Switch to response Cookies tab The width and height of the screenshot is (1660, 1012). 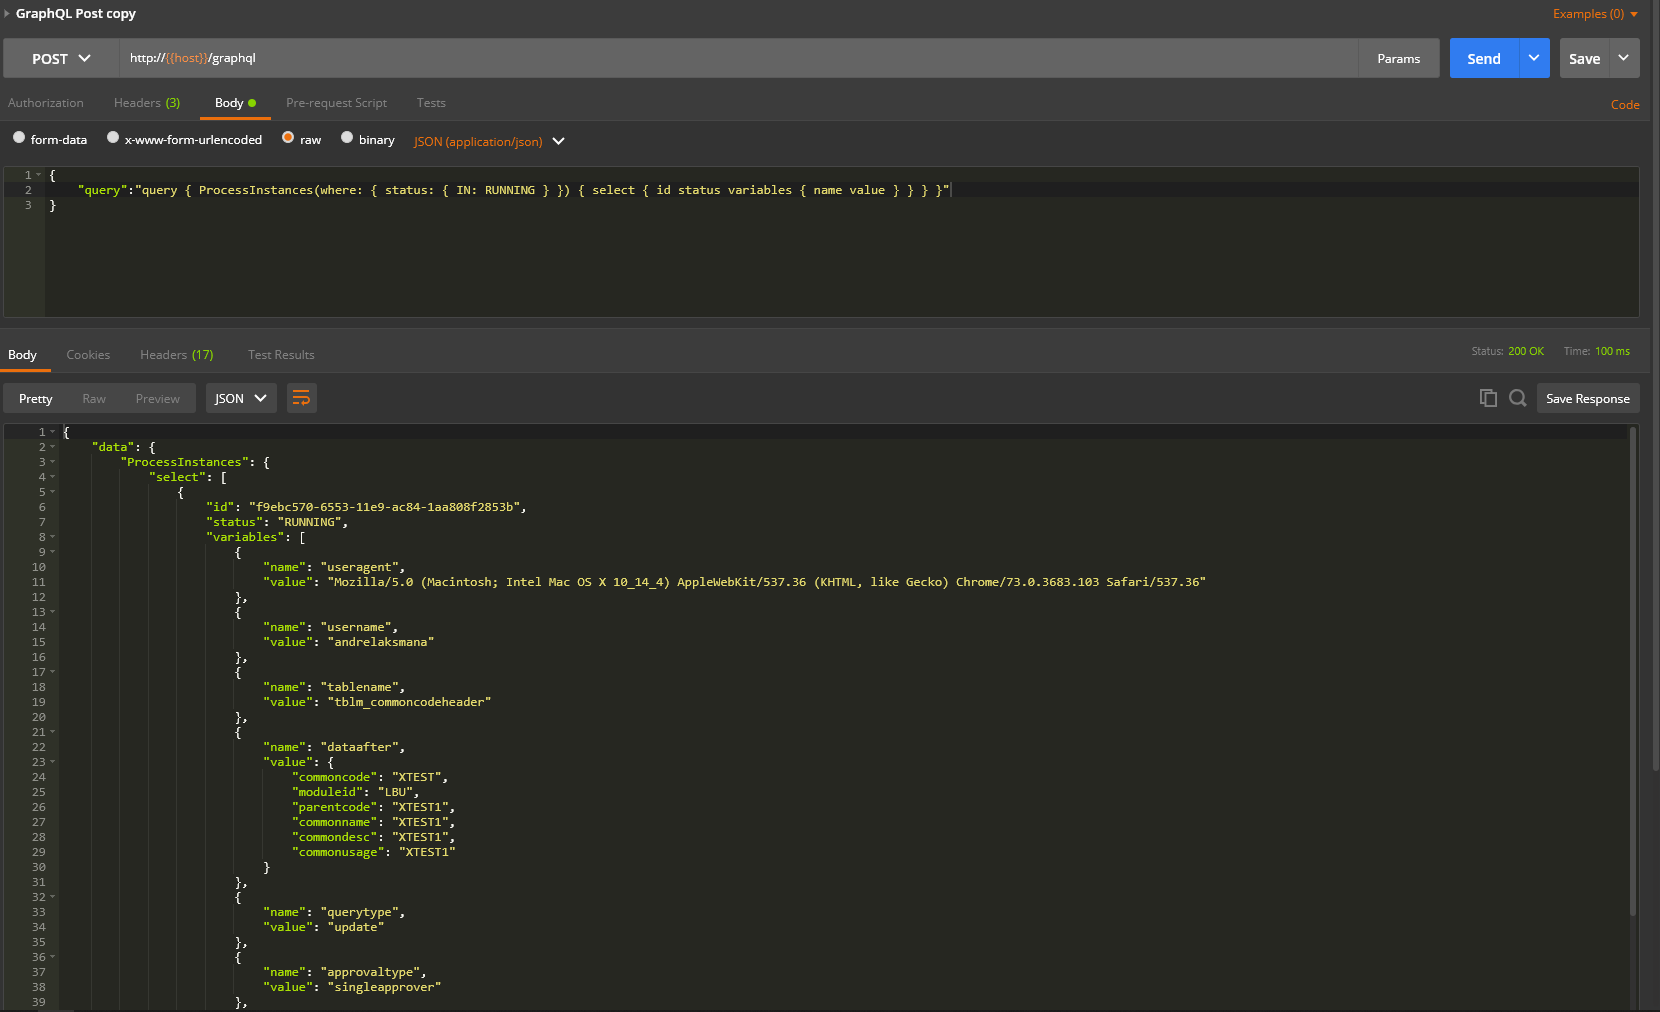tap(88, 355)
